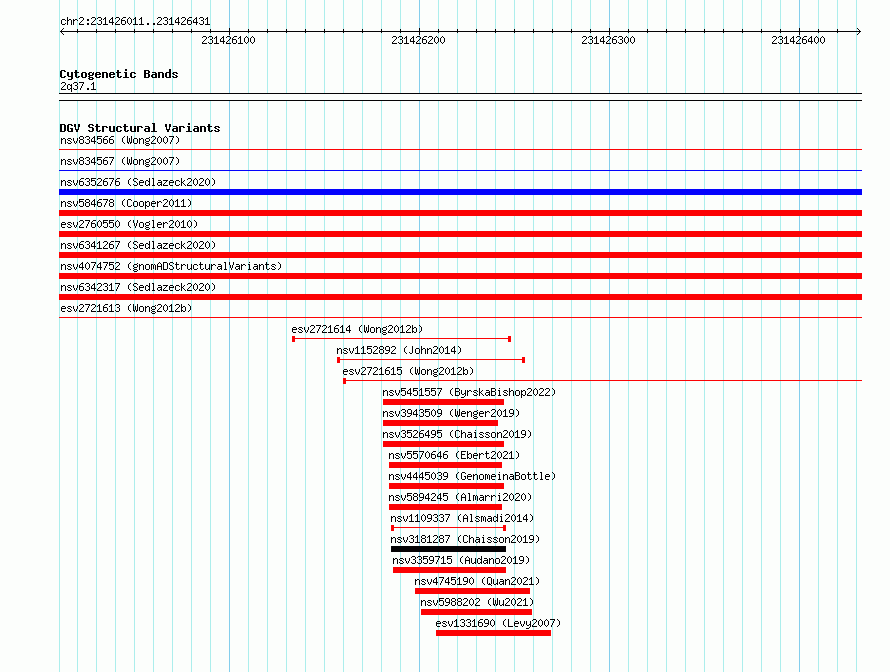Open the nsv5570646 (Ebert2021) variant

coord(454,455)
